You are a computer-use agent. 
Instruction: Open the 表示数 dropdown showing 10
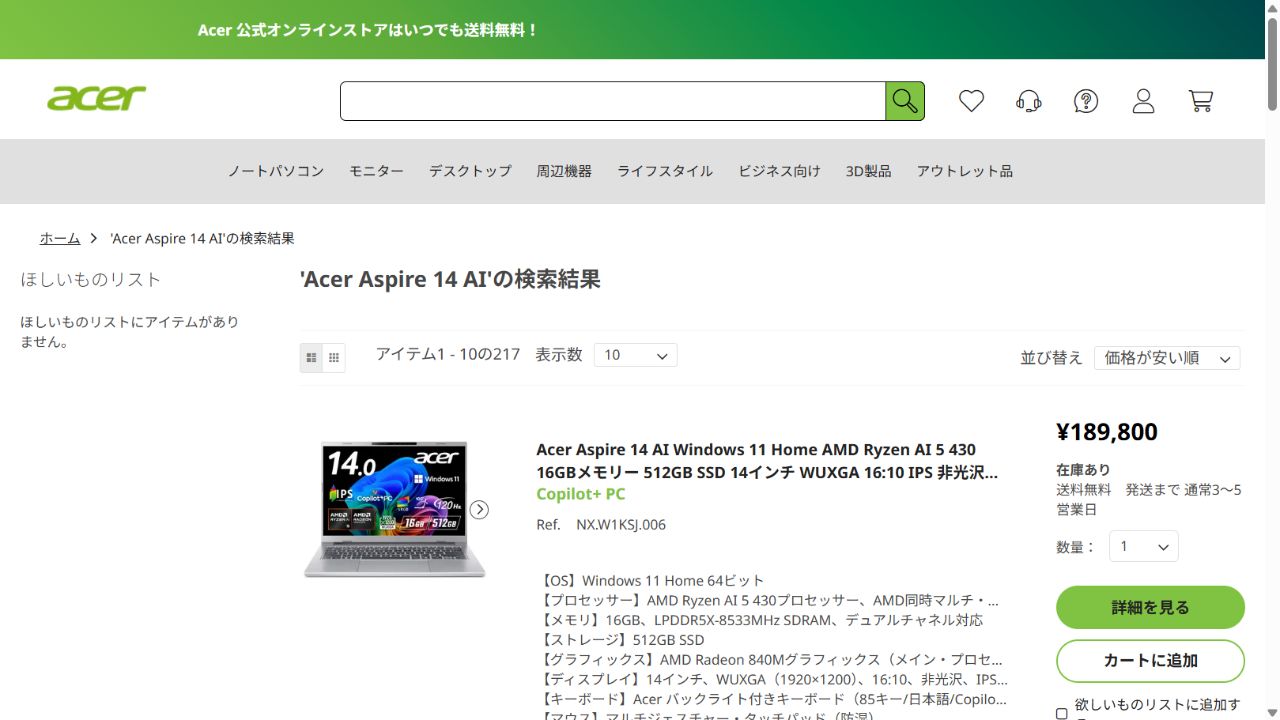[635, 355]
